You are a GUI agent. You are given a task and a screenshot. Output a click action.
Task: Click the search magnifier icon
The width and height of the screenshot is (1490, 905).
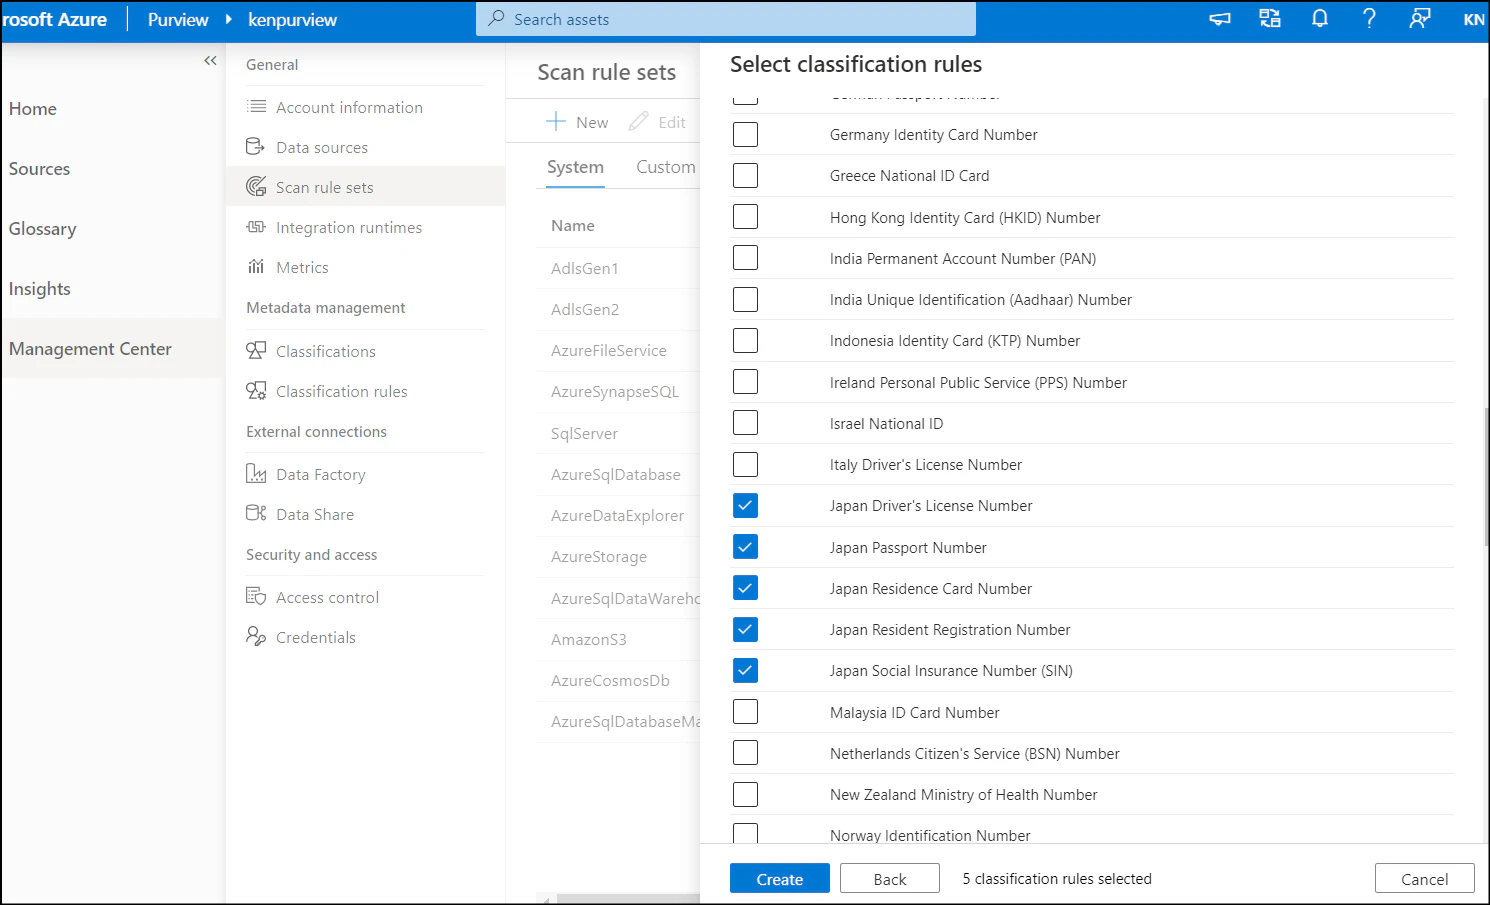click(496, 19)
